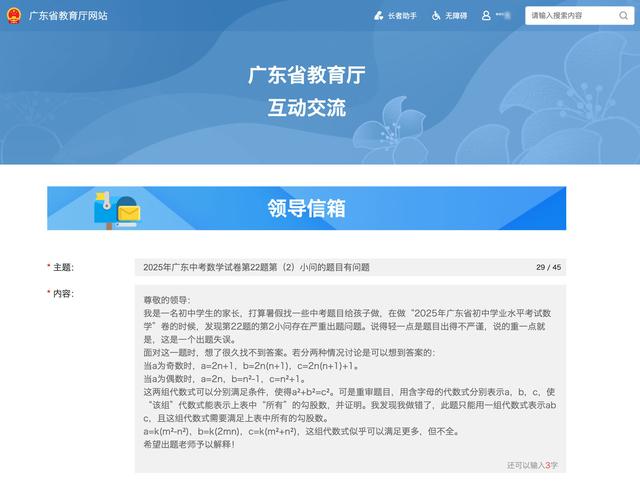
Task: Click the 广东省教育厅 banner heading
Action: pyautogui.click(x=307, y=75)
